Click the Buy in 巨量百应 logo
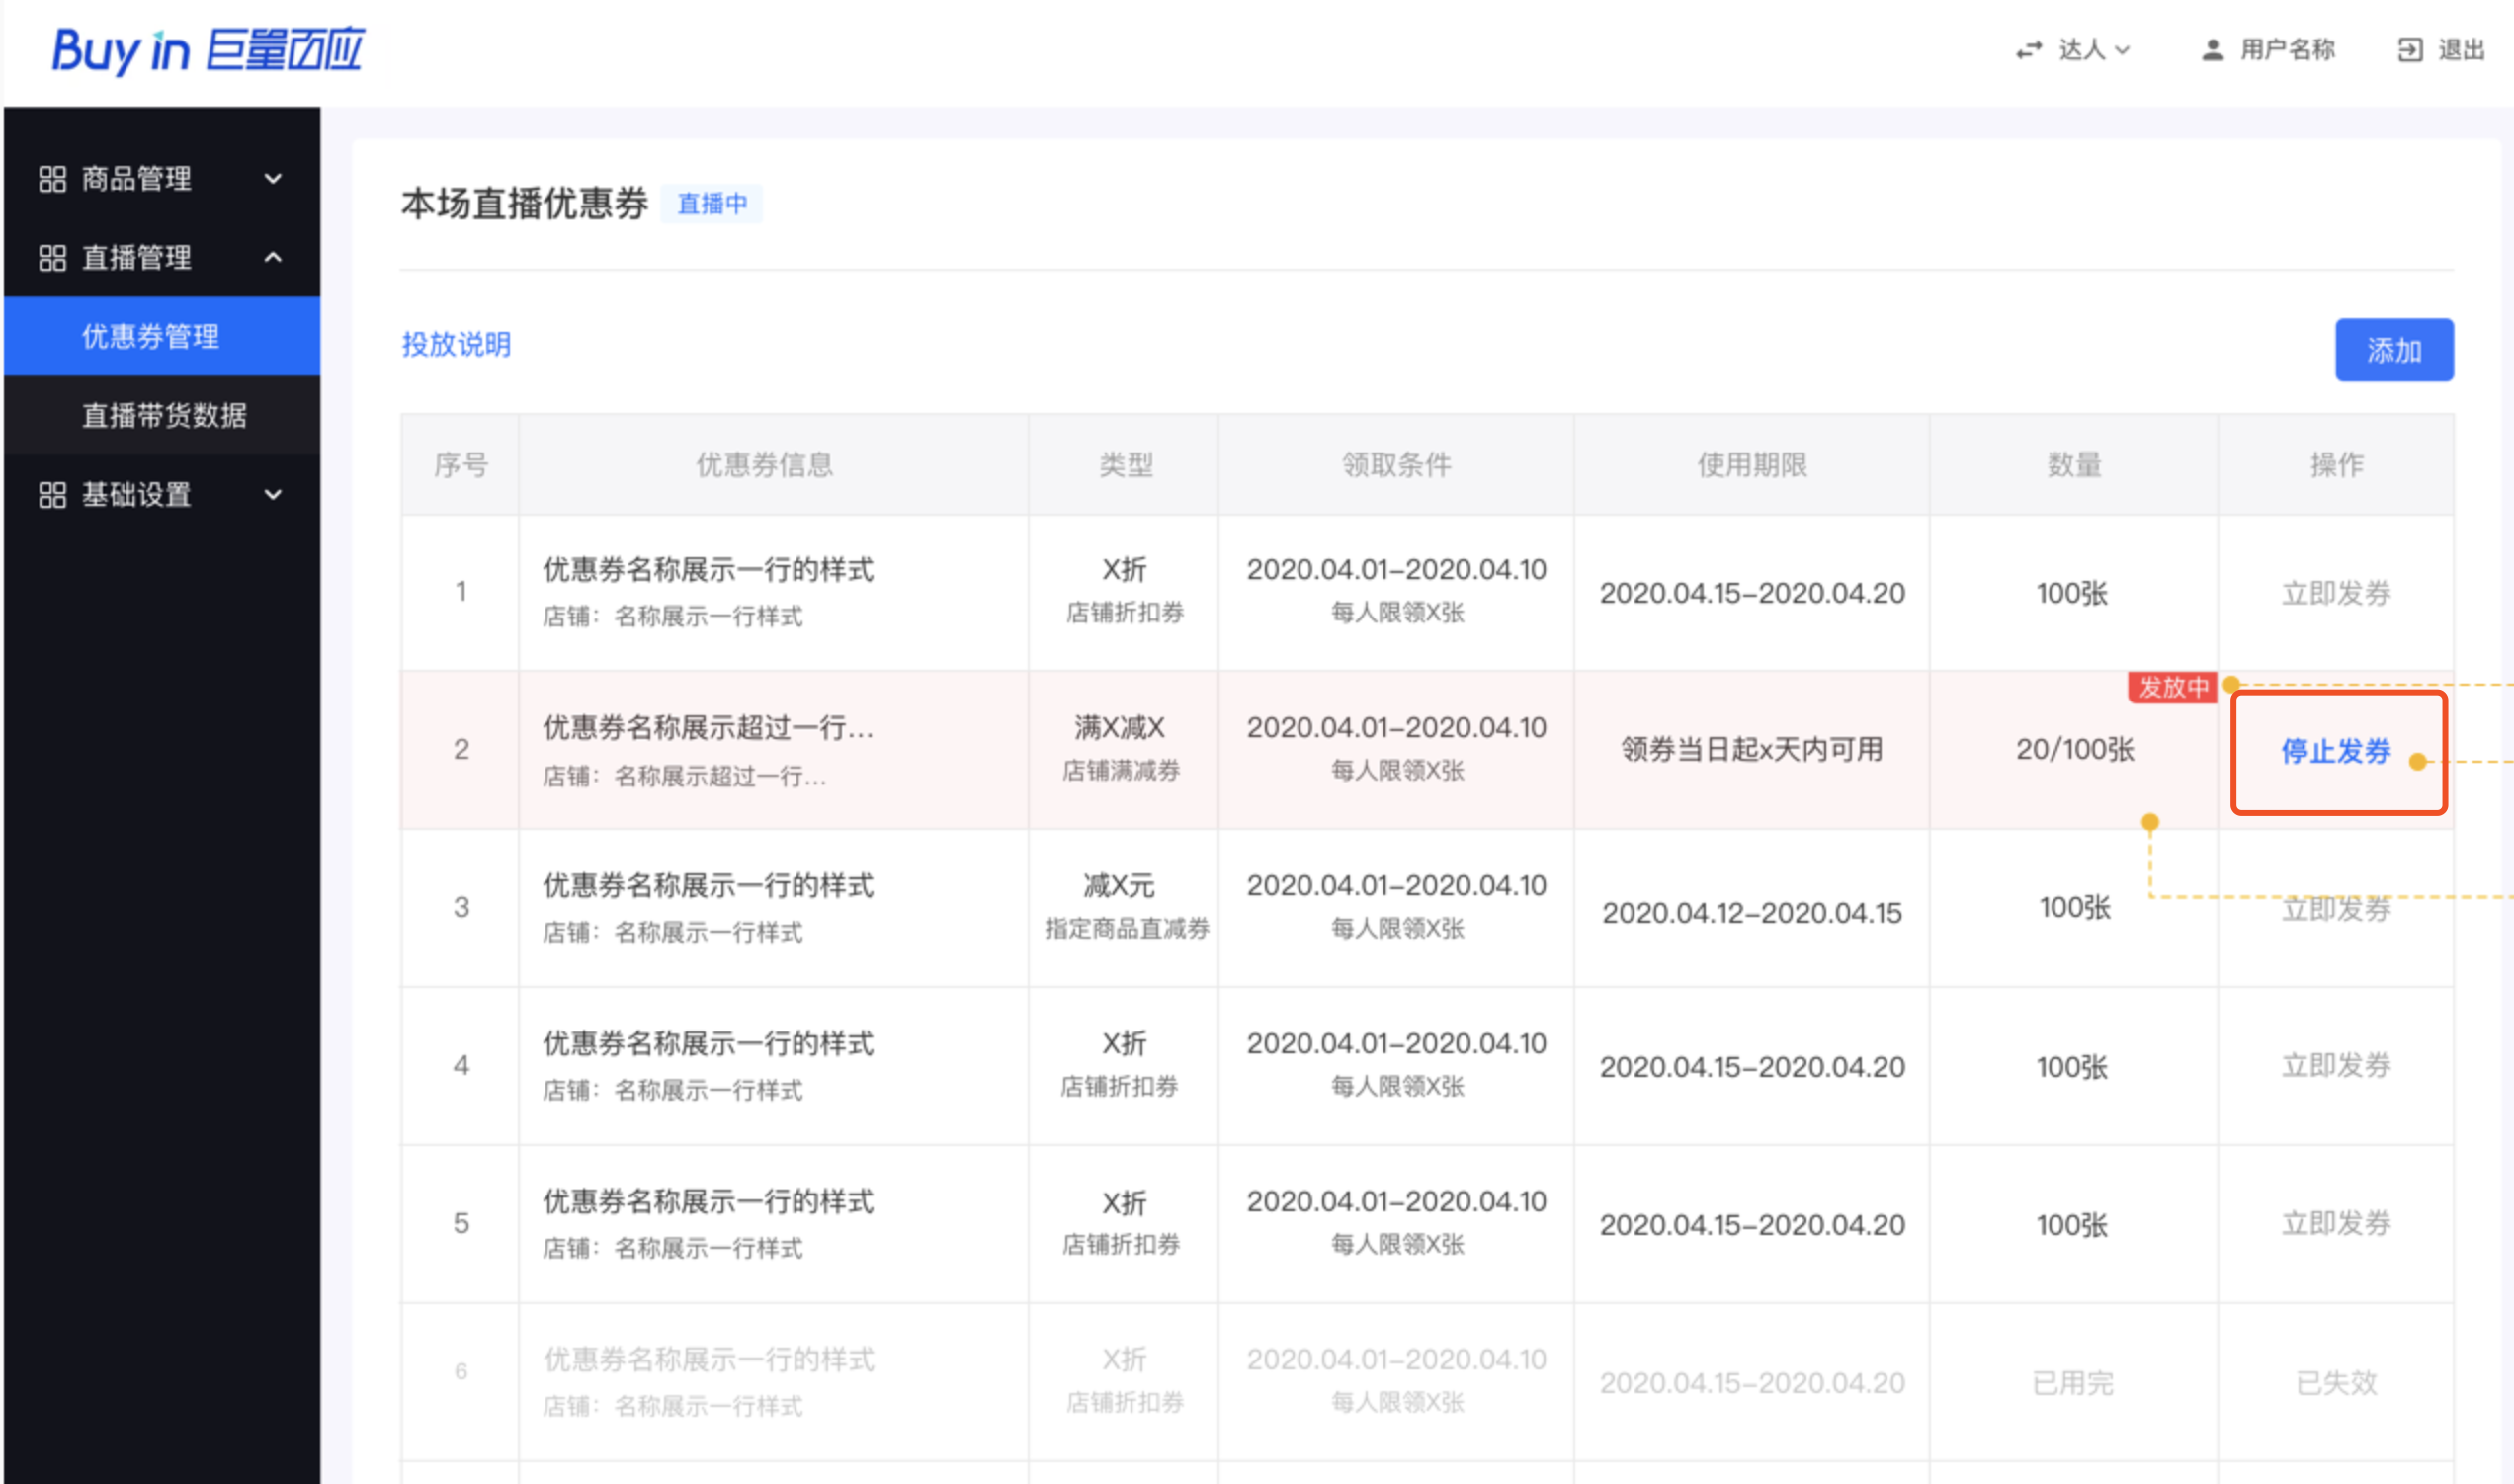The width and height of the screenshot is (2514, 1484). tap(208, 50)
